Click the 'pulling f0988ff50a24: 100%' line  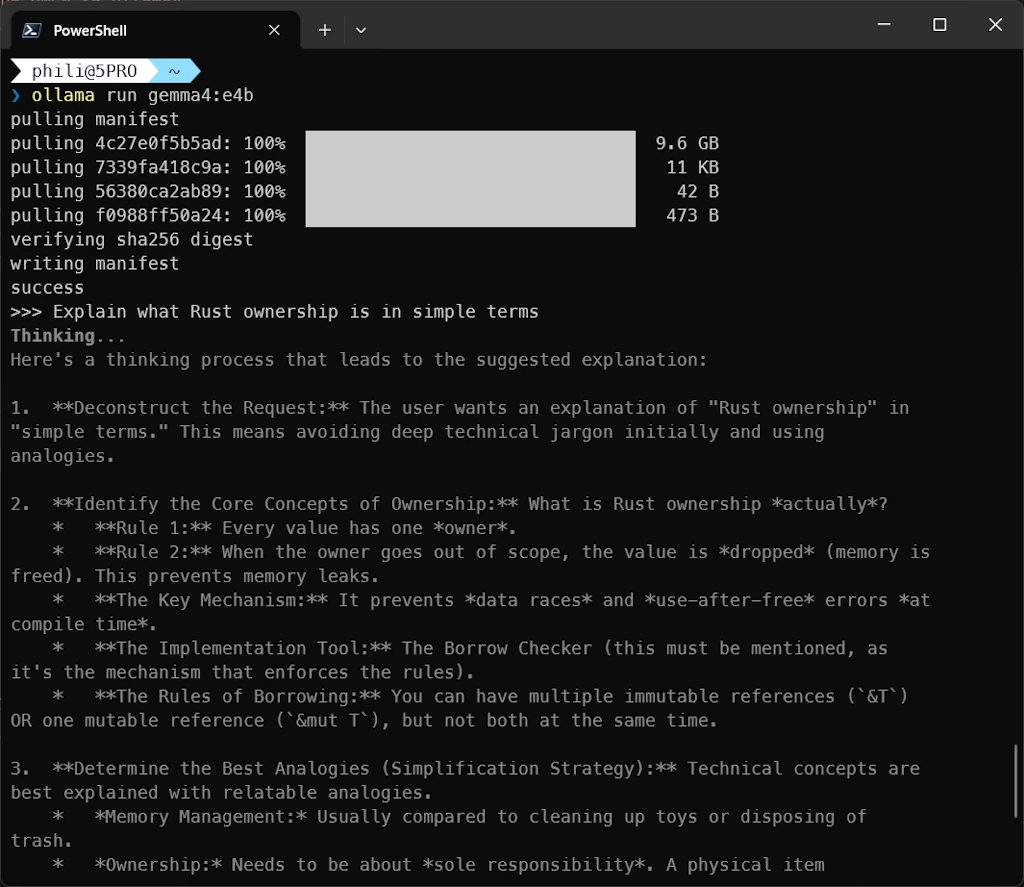(148, 216)
